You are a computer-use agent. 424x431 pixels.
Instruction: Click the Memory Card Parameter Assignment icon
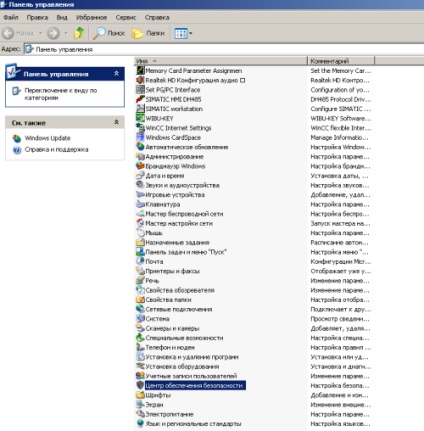pyautogui.click(x=140, y=70)
